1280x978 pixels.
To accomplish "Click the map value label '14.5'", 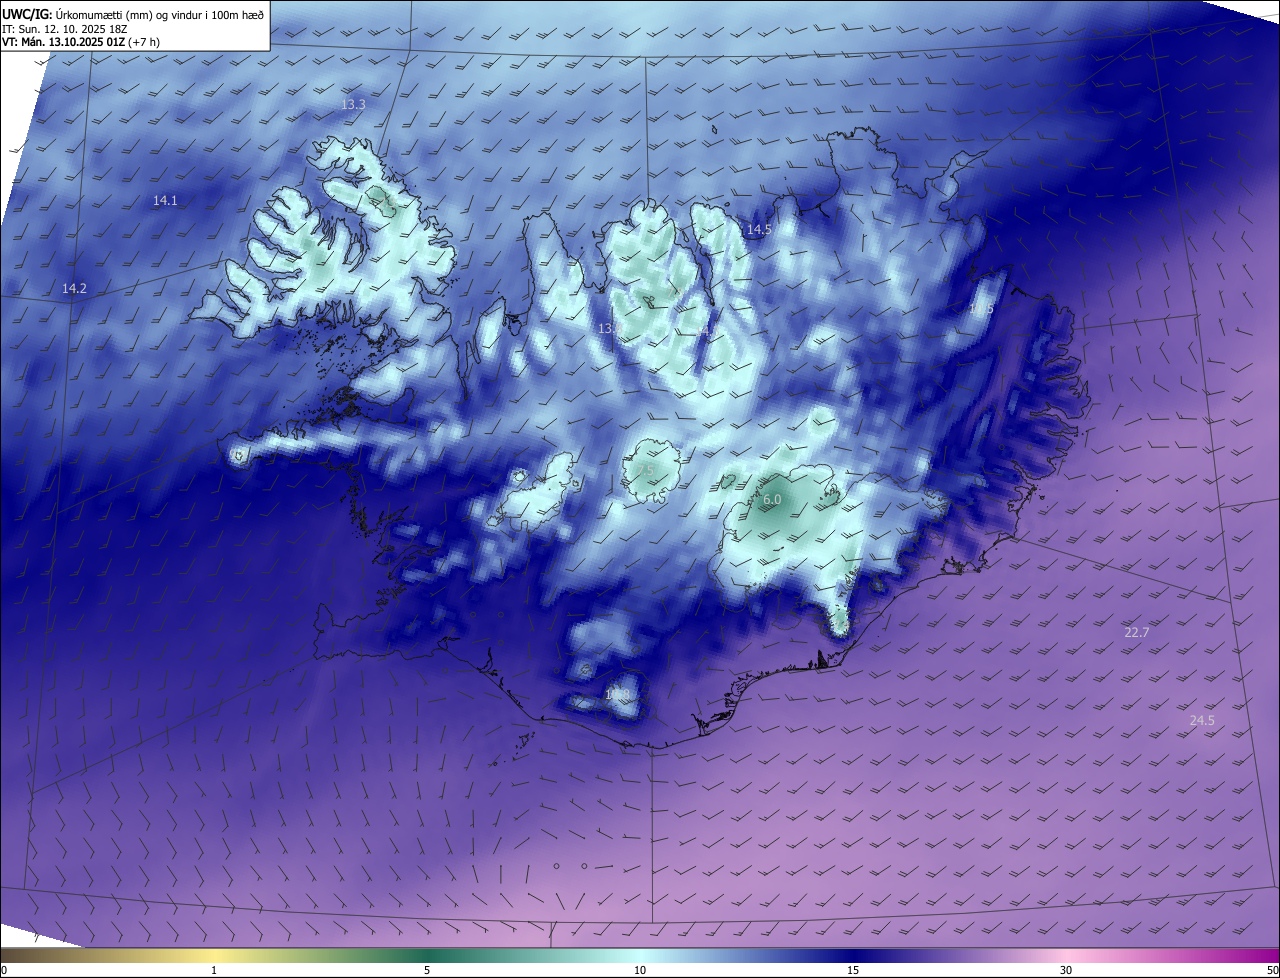I will [759, 229].
